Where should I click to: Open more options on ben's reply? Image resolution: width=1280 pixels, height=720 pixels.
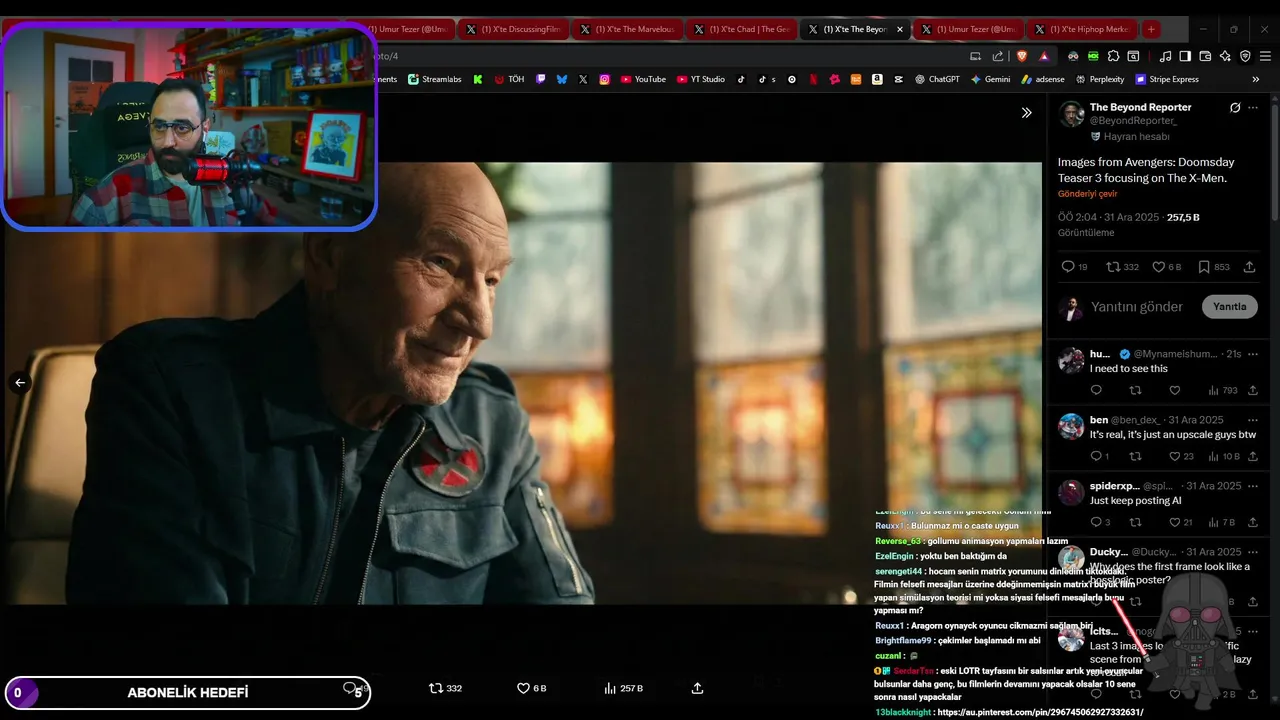pos(1252,420)
